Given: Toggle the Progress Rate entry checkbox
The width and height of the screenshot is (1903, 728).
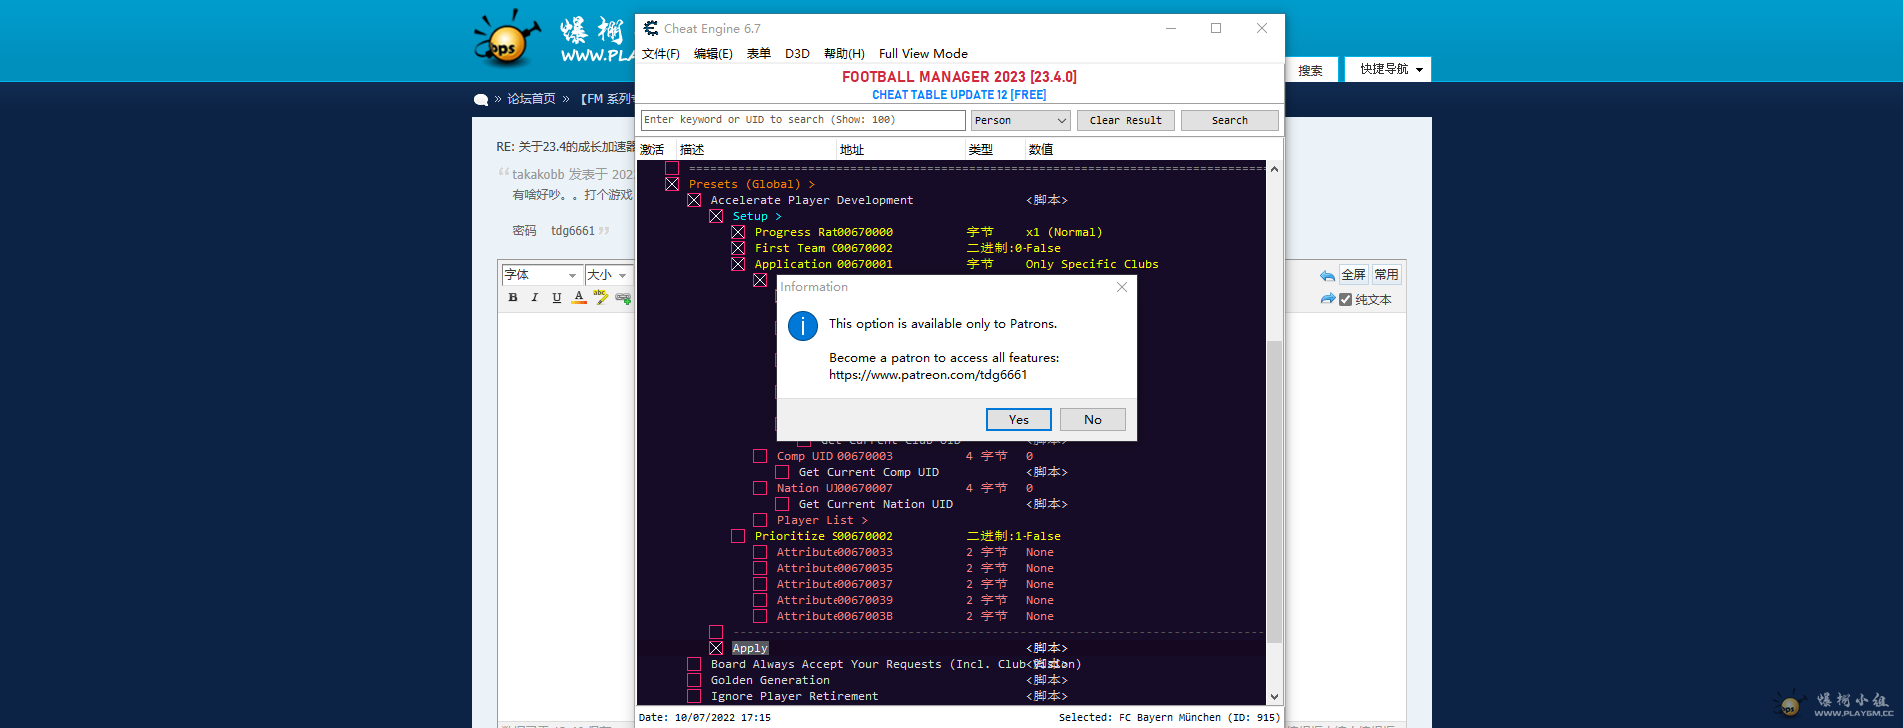Looking at the screenshot, I should (738, 232).
